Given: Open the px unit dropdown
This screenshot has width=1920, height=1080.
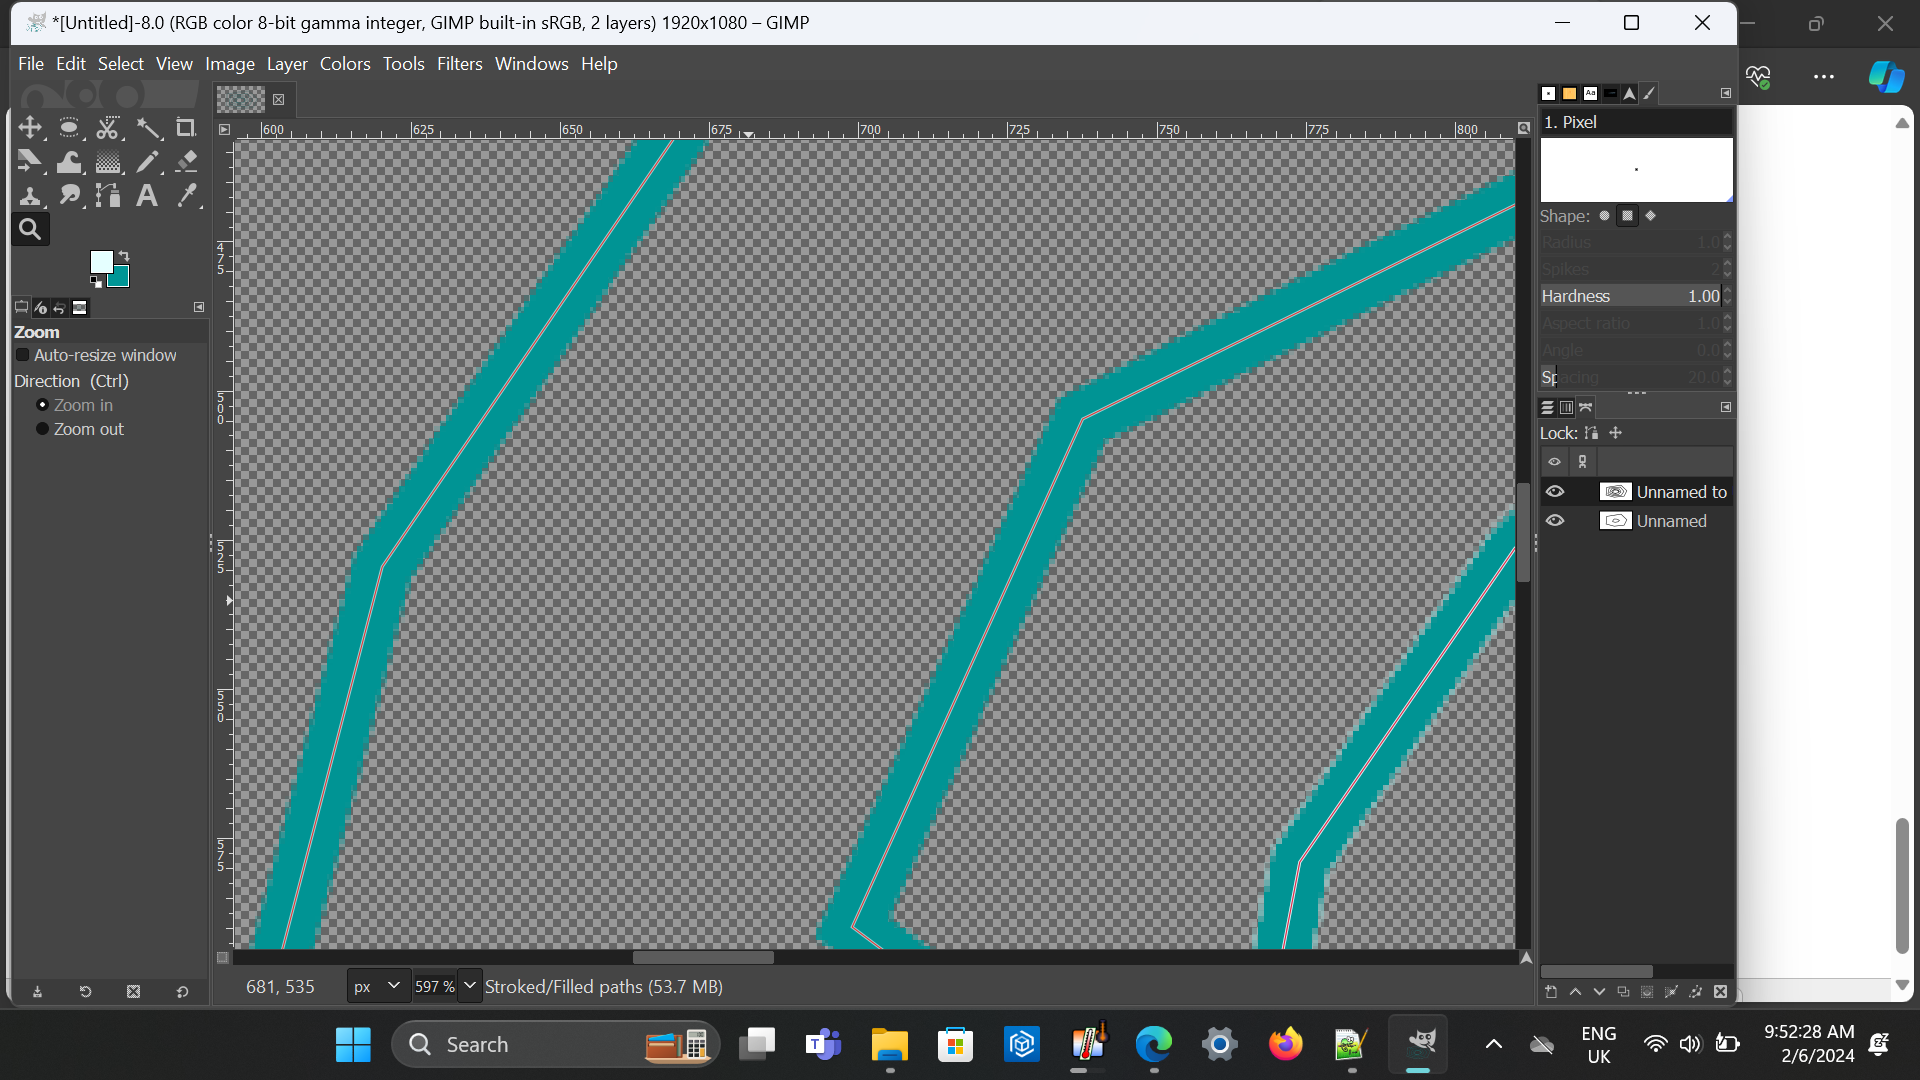Looking at the screenshot, I should tap(379, 986).
